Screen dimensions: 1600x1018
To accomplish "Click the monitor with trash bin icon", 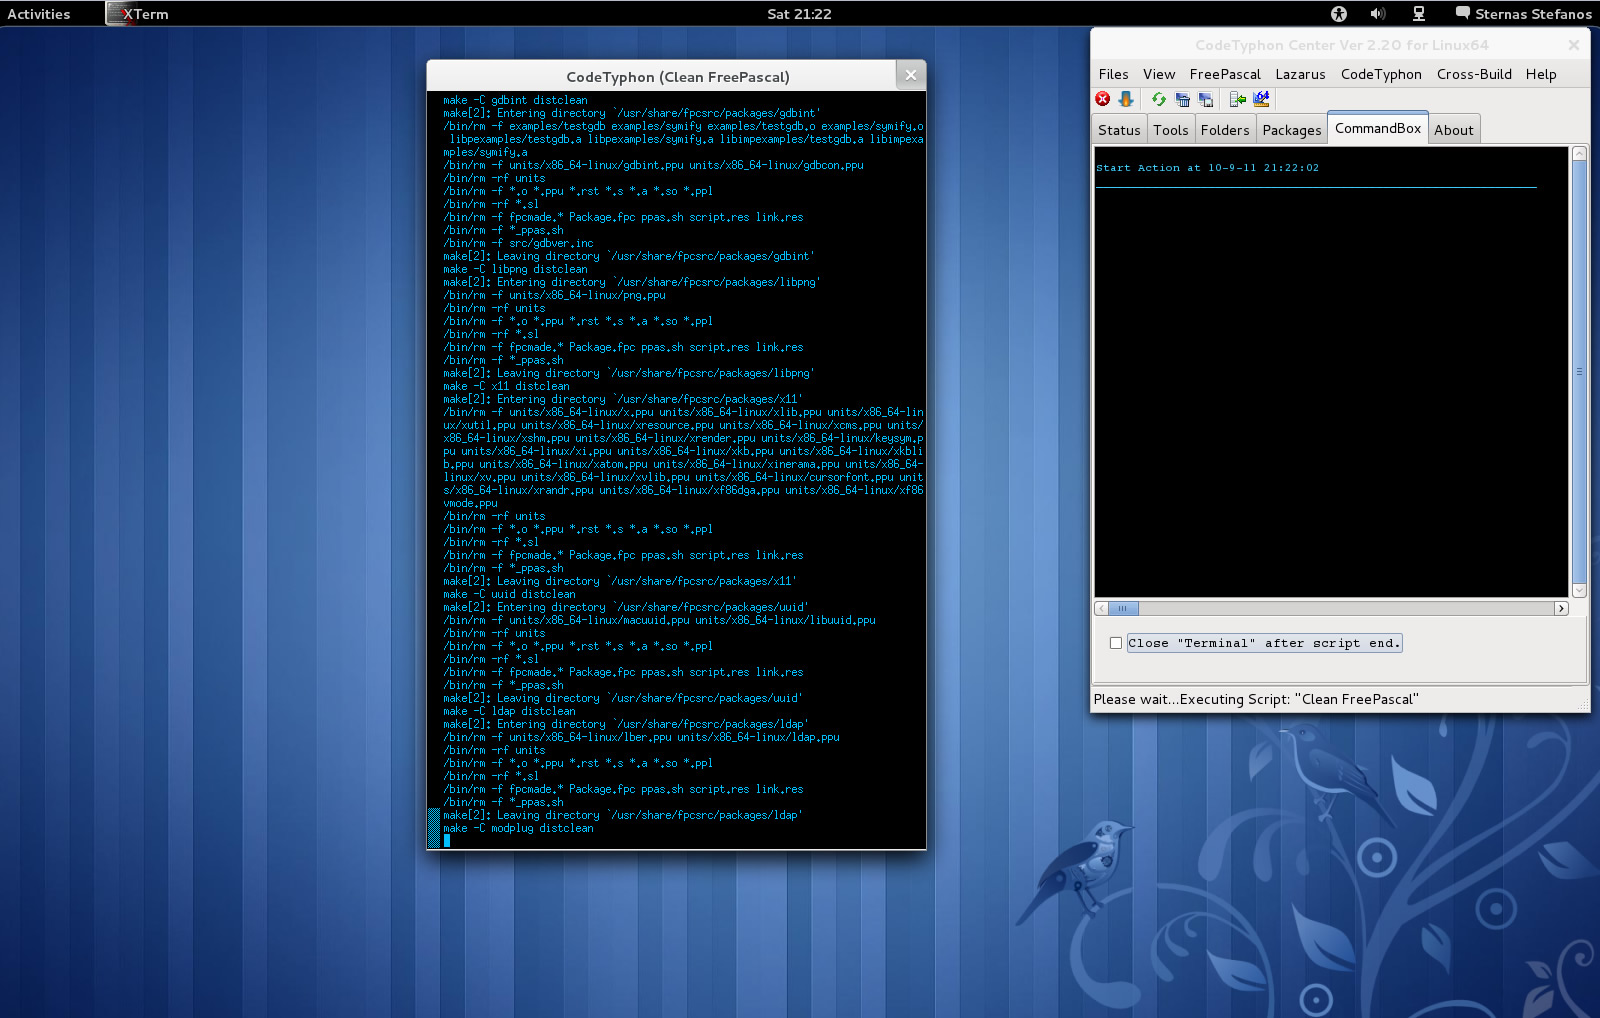I will tap(1183, 99).
